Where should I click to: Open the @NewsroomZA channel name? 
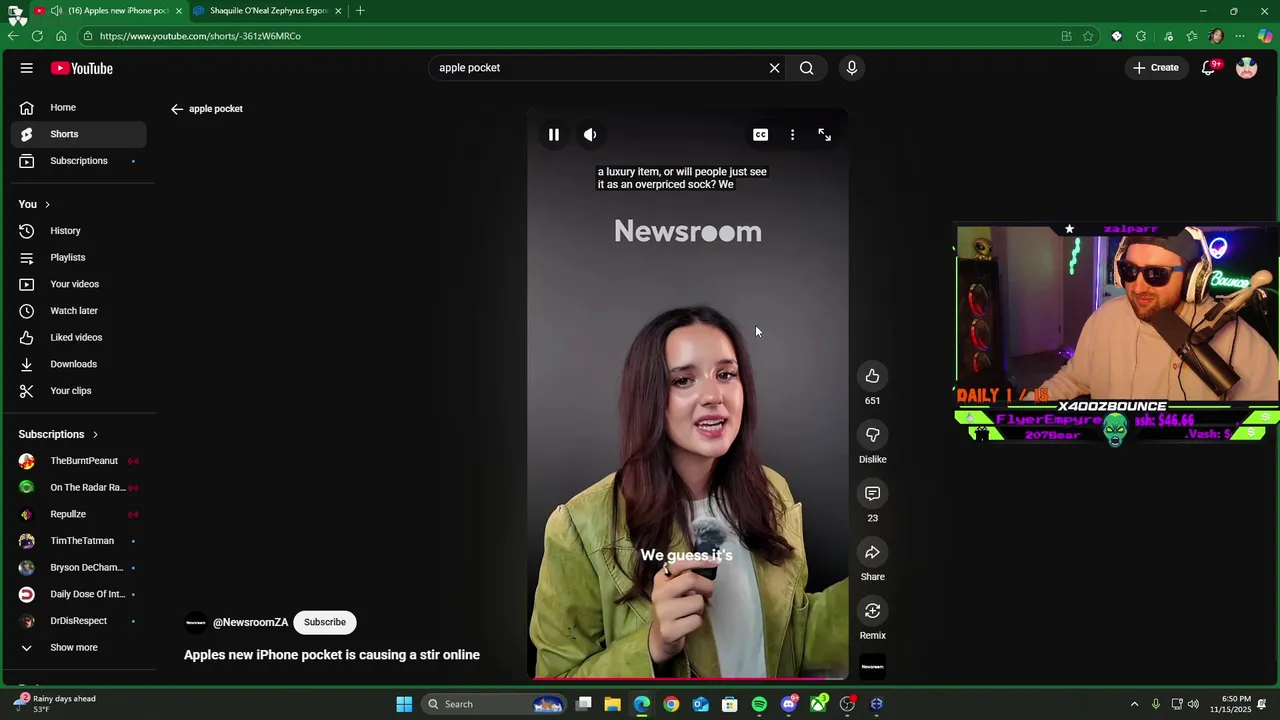pos(250,622)
